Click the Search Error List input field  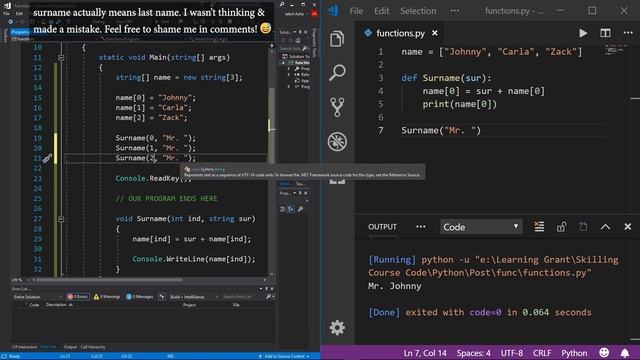[243, 297]
